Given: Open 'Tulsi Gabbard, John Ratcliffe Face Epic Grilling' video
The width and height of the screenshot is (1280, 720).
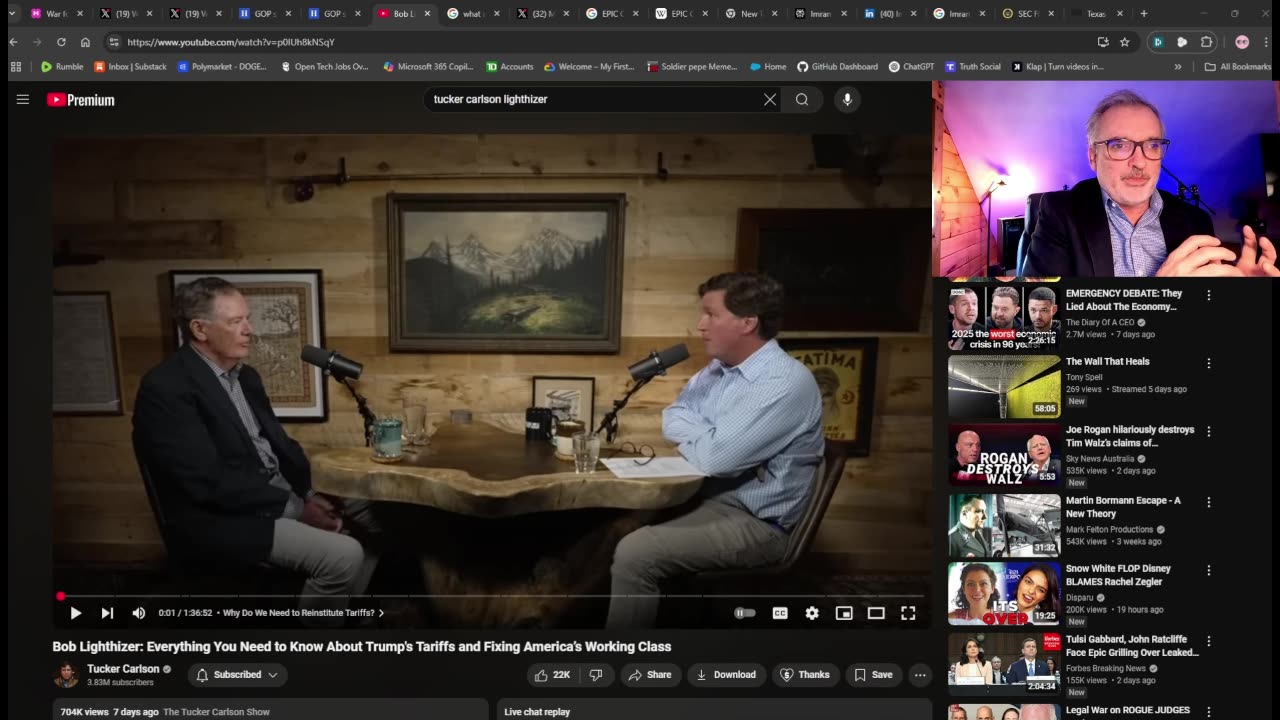Looking at the screenshot, I should click(x=1132, y=646).
